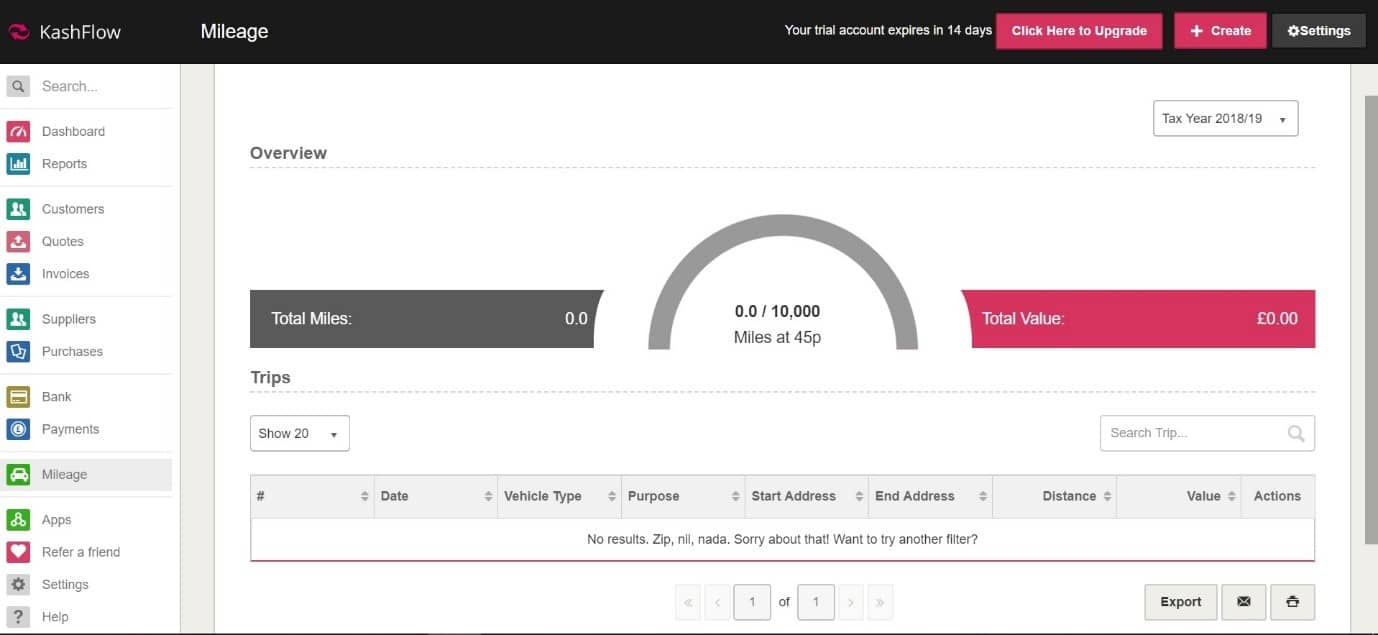The height and width of the screenshot is (635, 1378).
Task: Click the magnifier icon in Search Trip
Action: point(1296,433)
